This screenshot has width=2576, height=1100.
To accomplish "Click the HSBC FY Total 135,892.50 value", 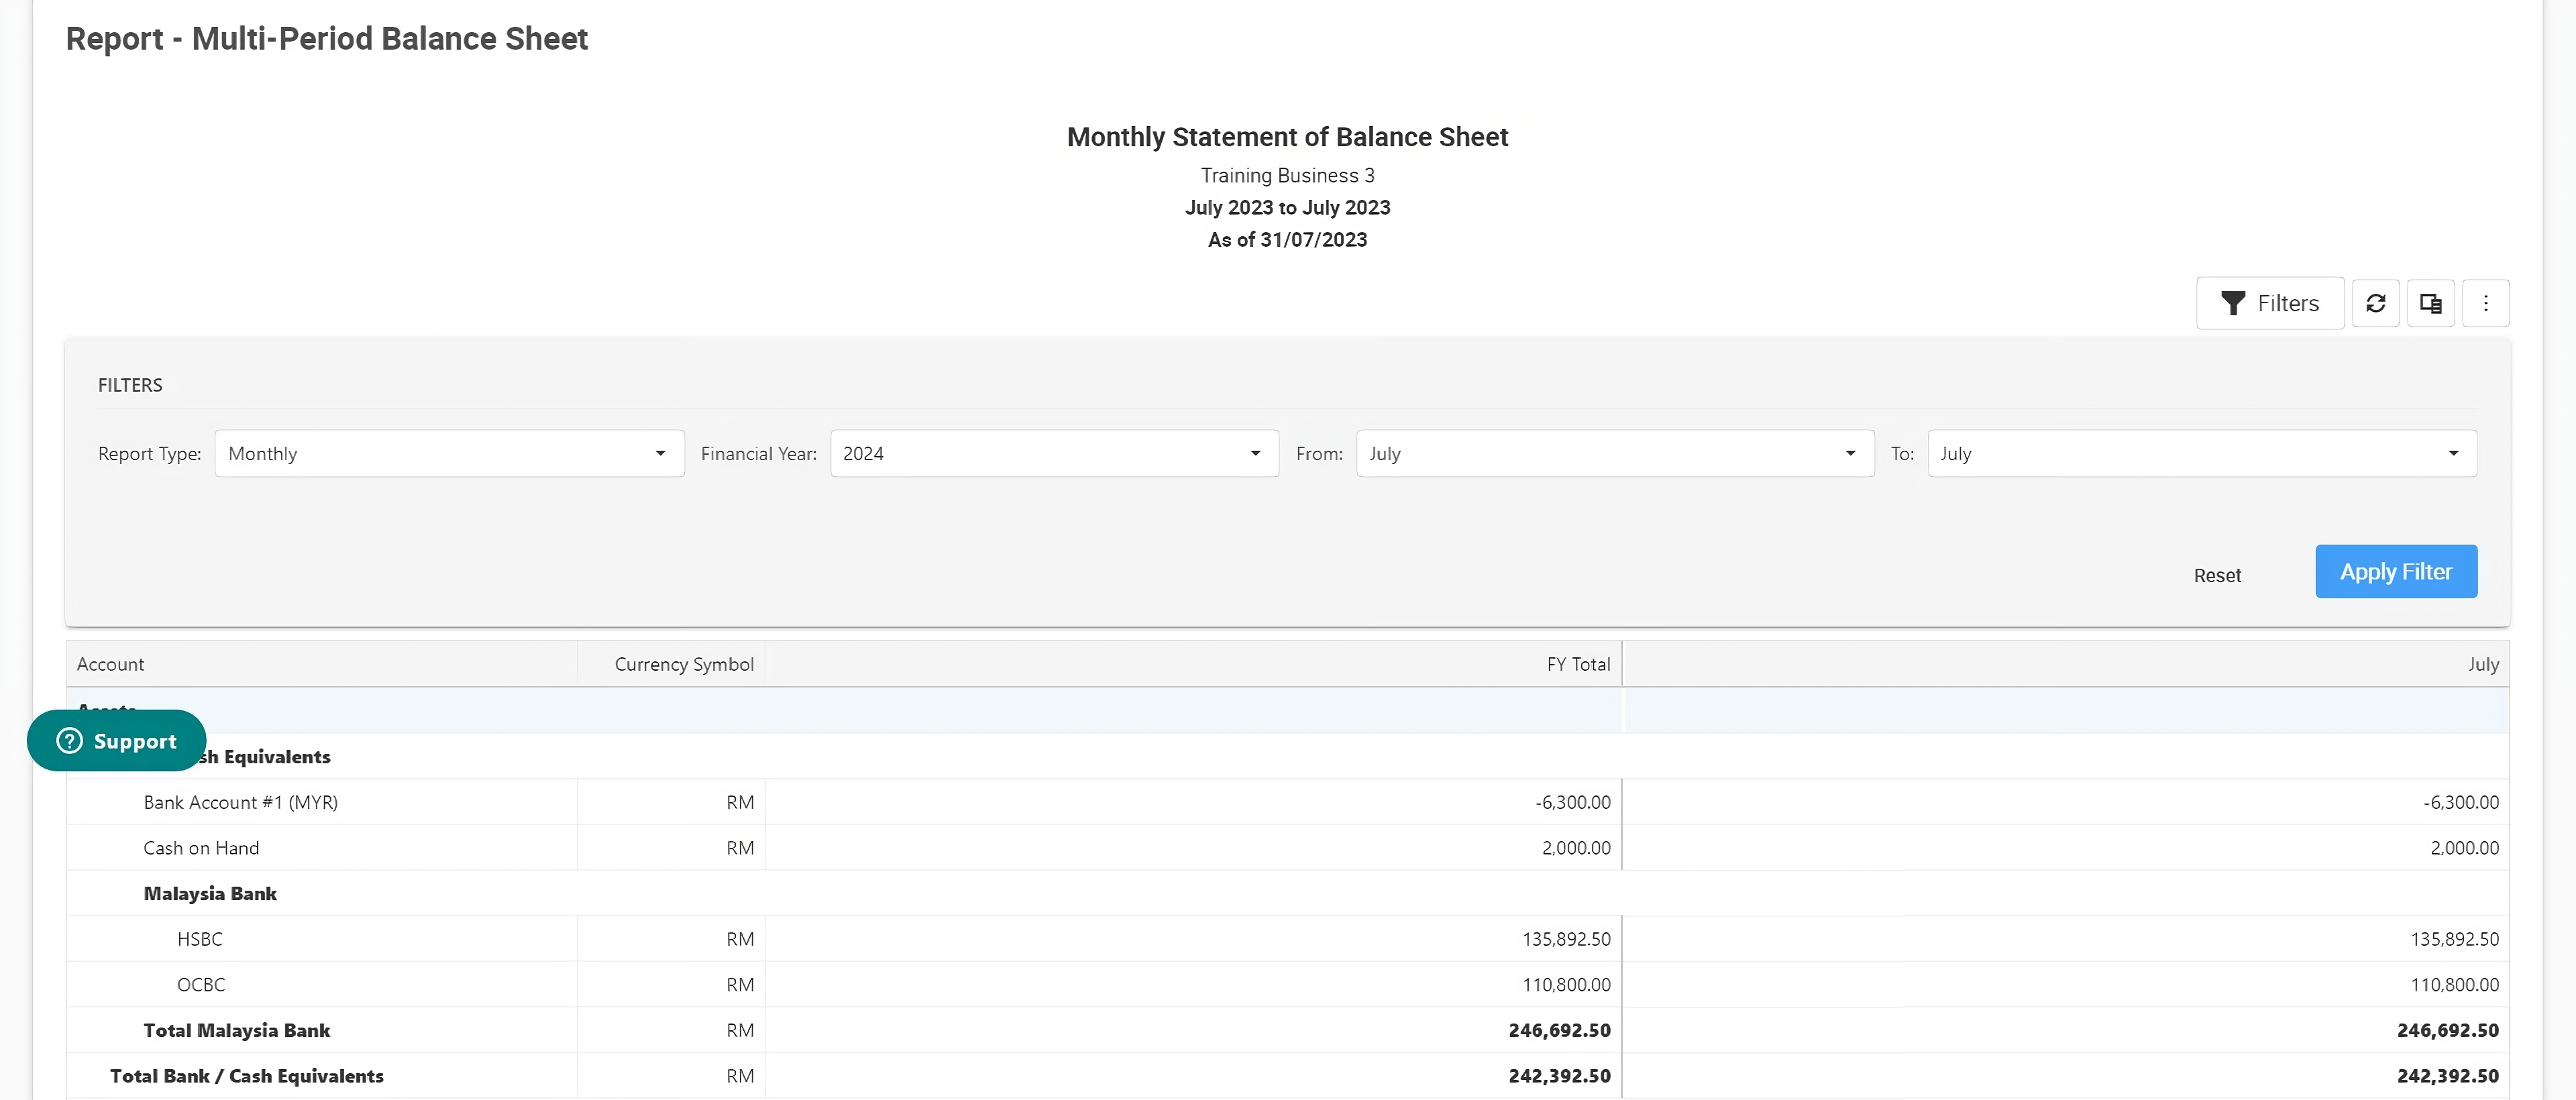I will click(1566, 940).
